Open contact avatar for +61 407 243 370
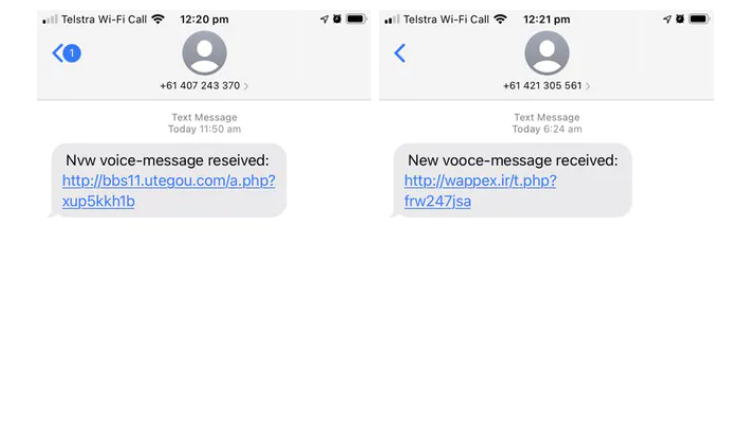Viewport: 750px width, 424px height. 205,53
